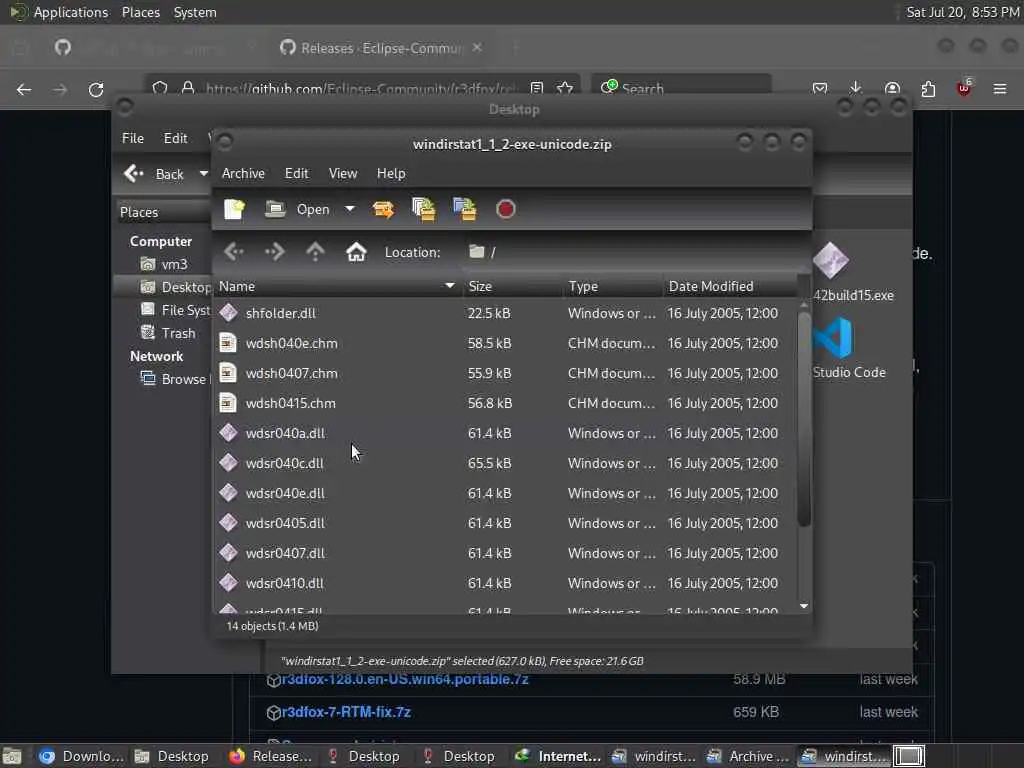Expand the Back history dropdown in Desktop window
This screenshot has width=1024, height=768.
(204, 174)
